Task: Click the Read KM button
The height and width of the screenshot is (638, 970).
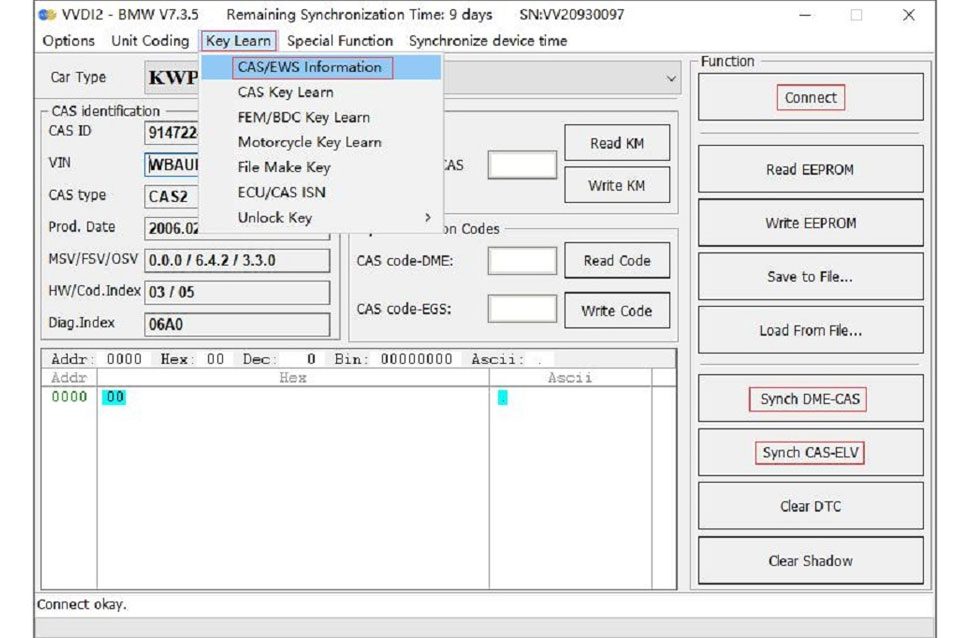Action: coord(617,143)
